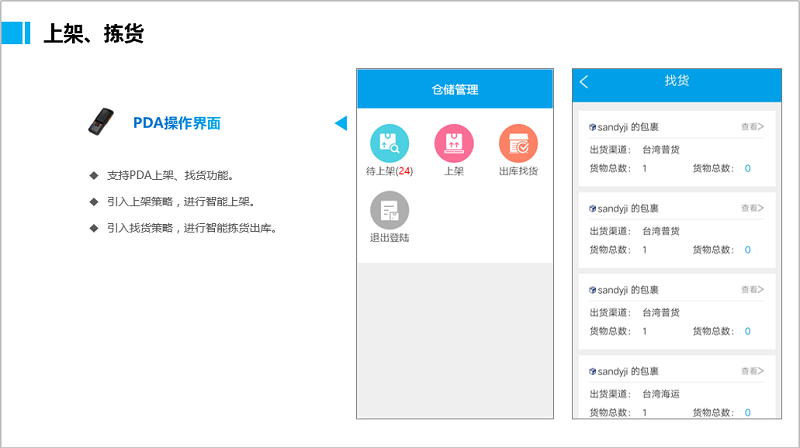Tap the package icon in the 台湾海运 card
Image resolution: width=800 pixels, height=448 pixels.
click(592, 371)
